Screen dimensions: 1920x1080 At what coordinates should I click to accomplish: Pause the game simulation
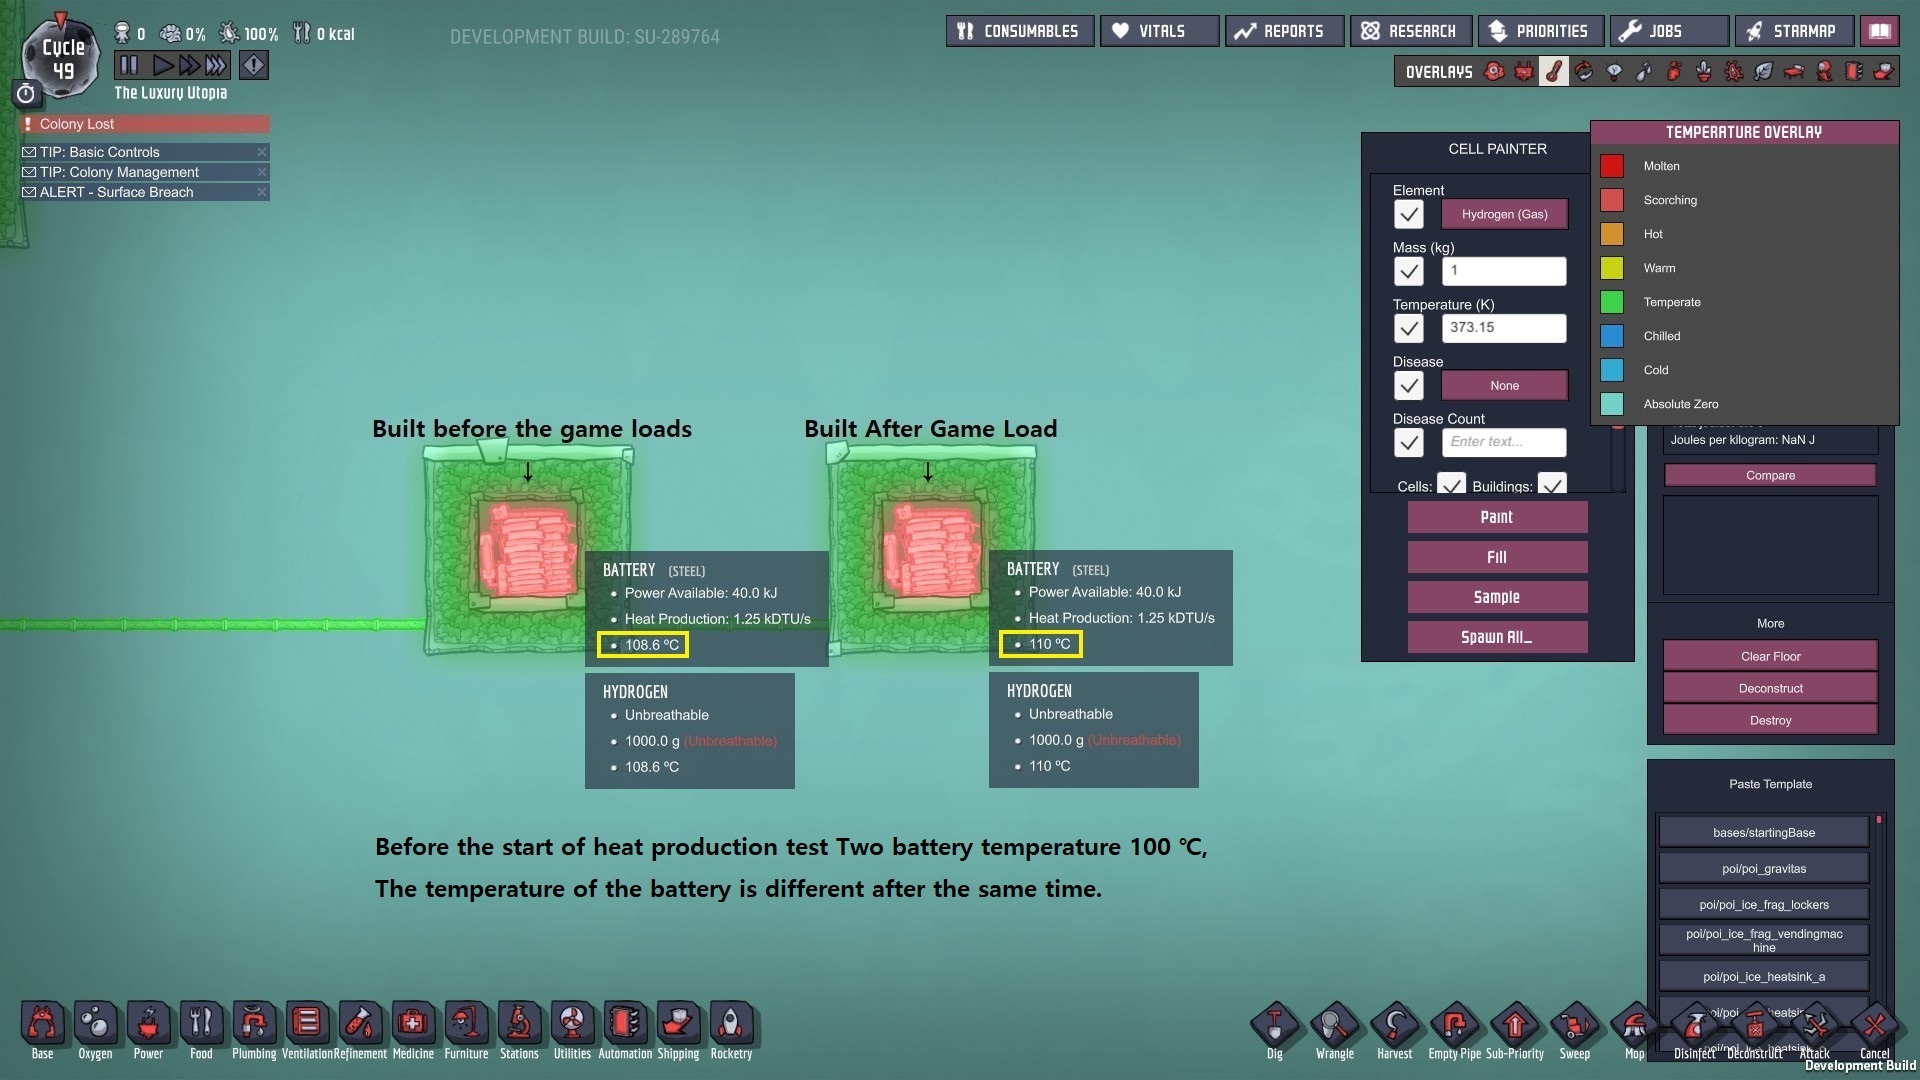click(129, 66)
